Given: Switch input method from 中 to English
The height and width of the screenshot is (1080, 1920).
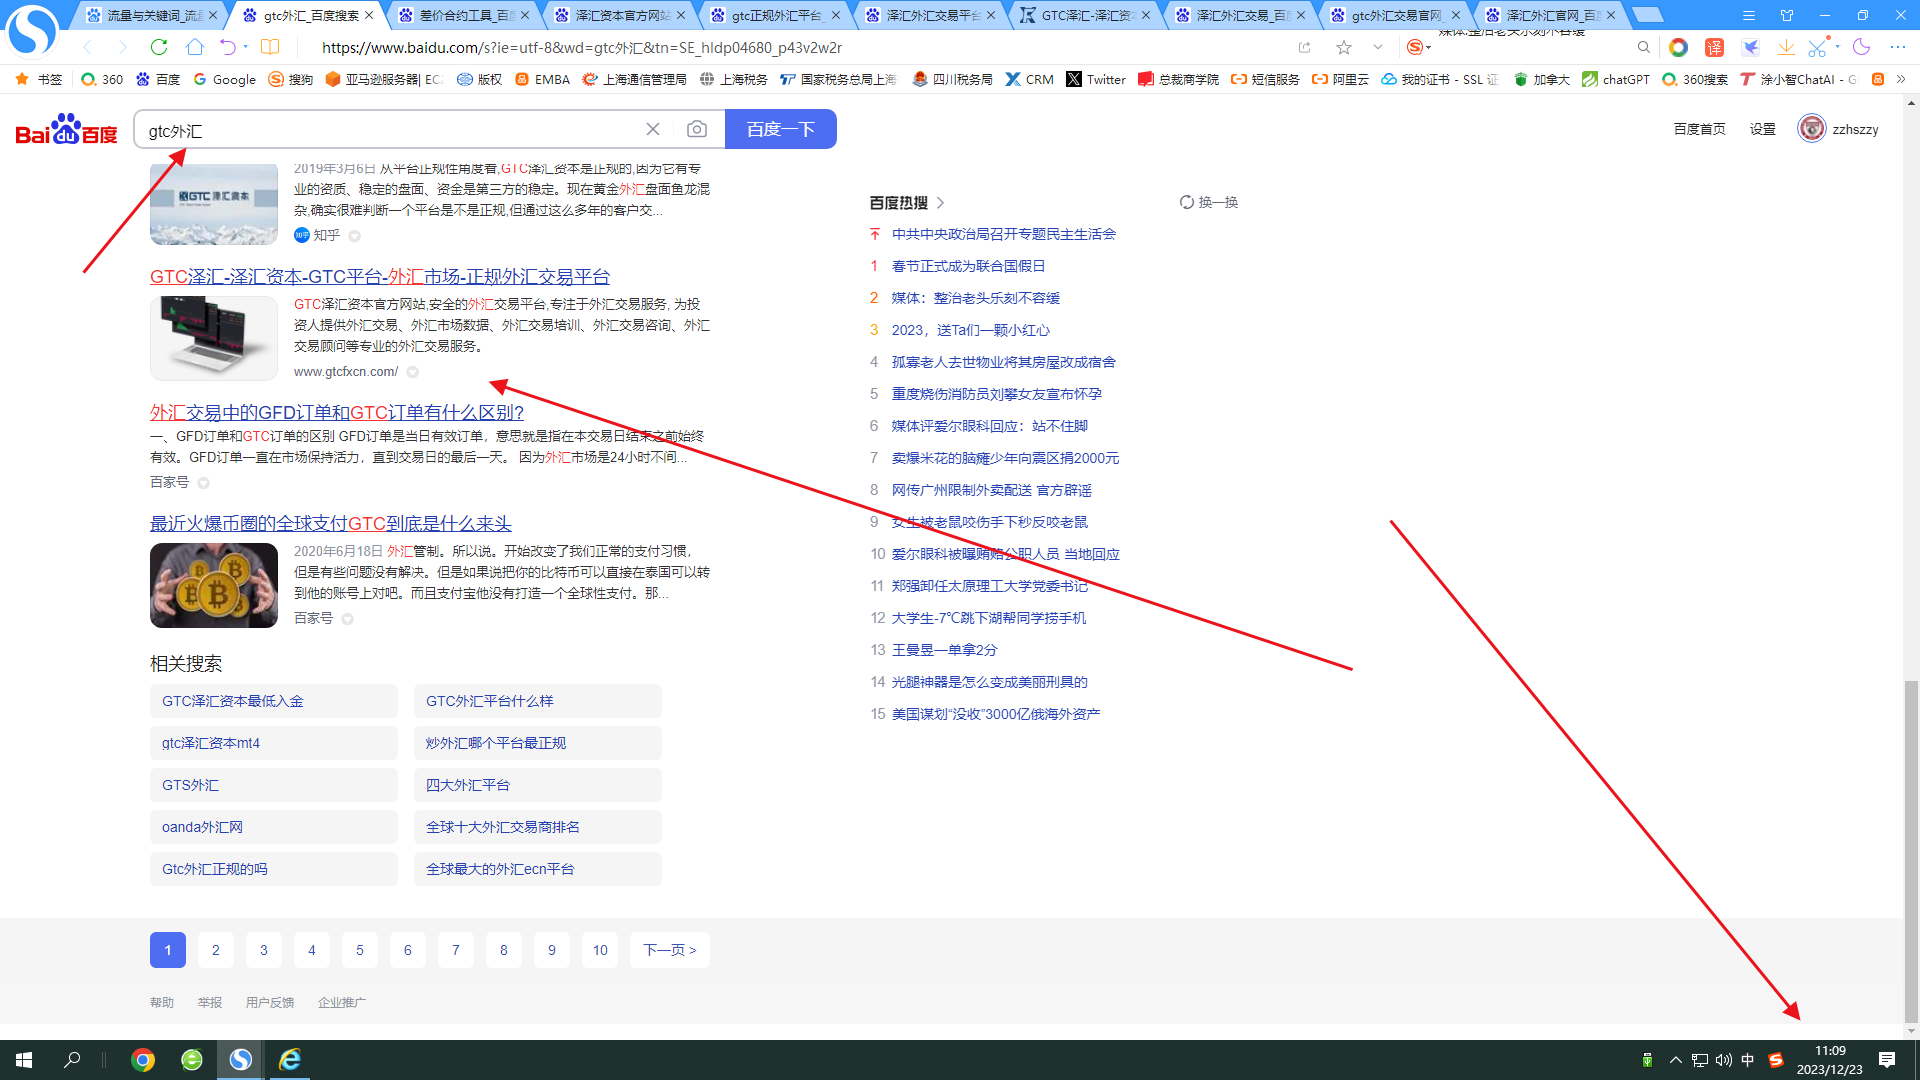Looking at the screenshot, I should [x=1748, y=1060].
